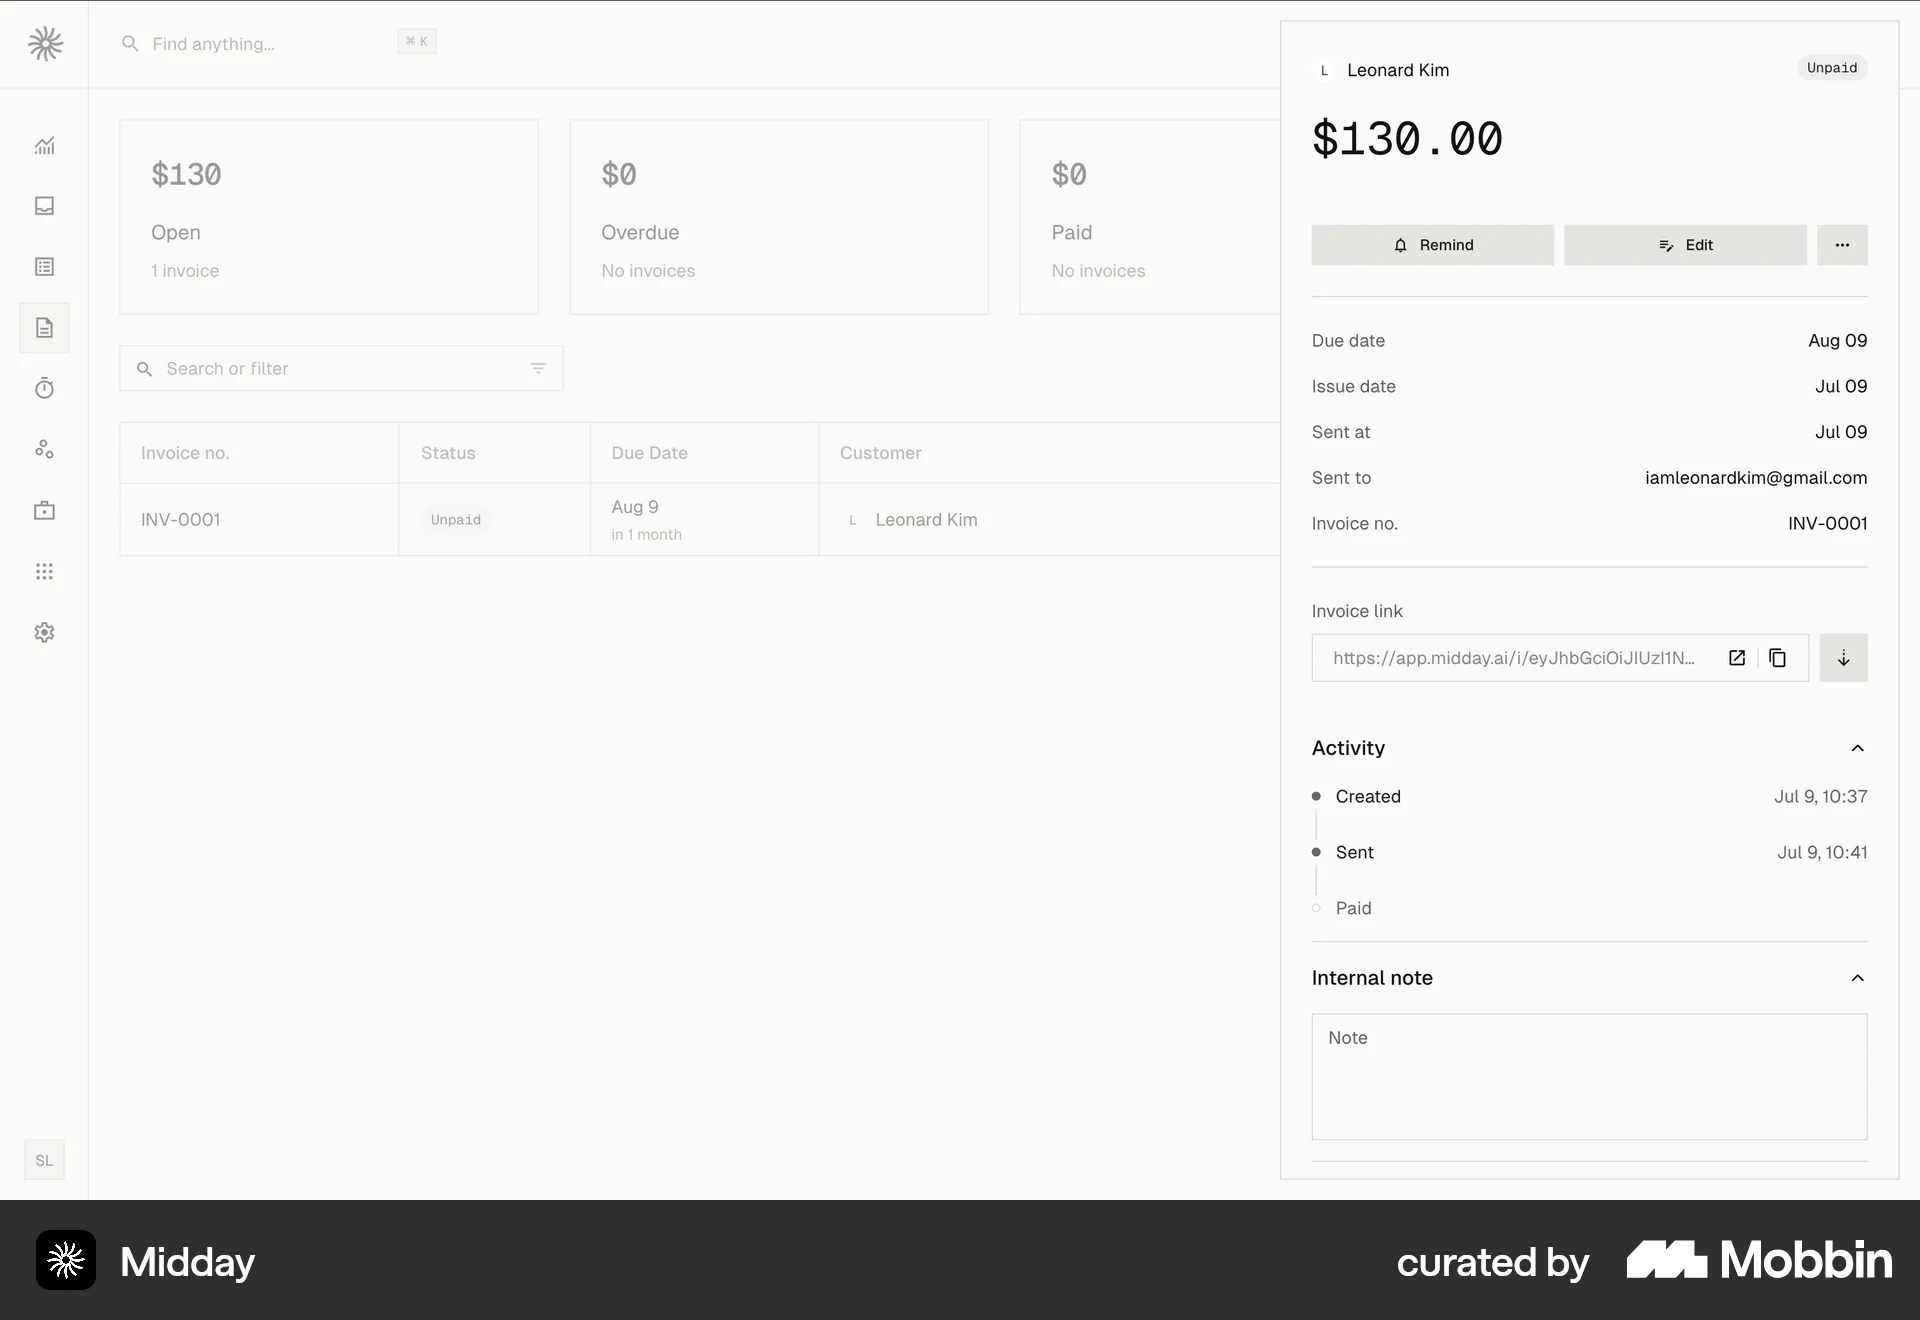This screenshot has height=1320, width=1920.
Task: Open the invoice link in a new tab
Action: 1737,658
